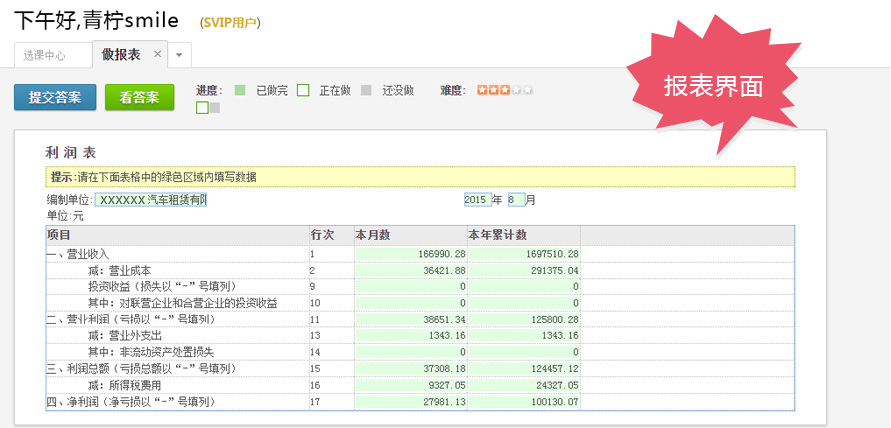Click the 本月数 column header
This screenshot has height=428, width=891.
(x=411, y=235)
